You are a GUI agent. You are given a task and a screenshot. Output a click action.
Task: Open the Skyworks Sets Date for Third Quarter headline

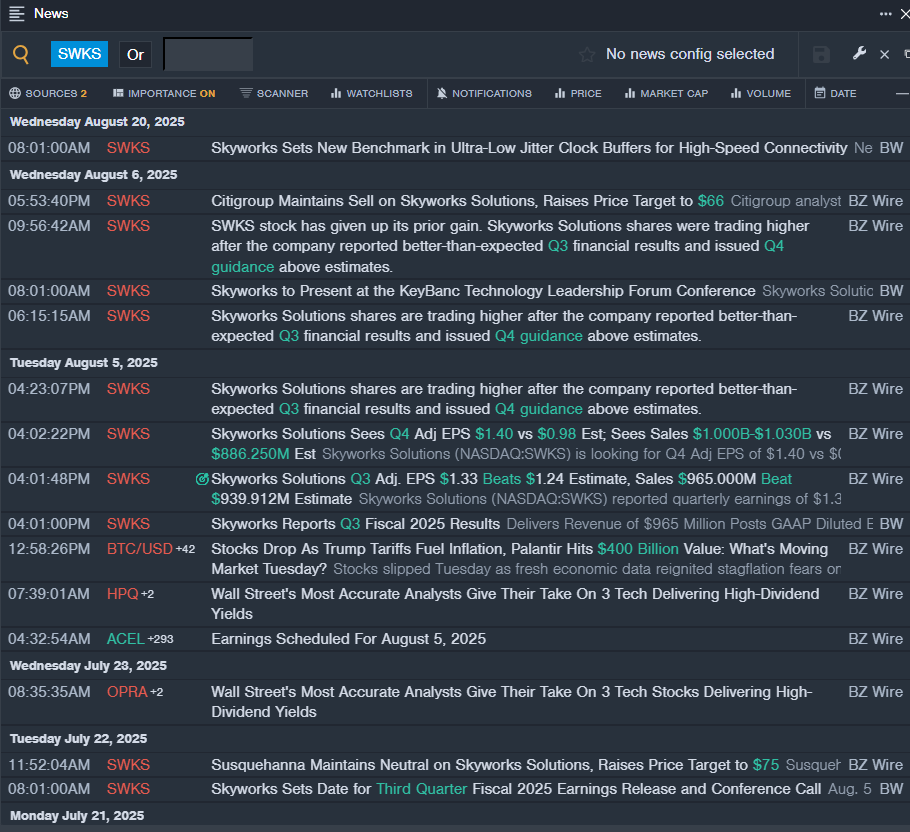(x=515, y=789)
